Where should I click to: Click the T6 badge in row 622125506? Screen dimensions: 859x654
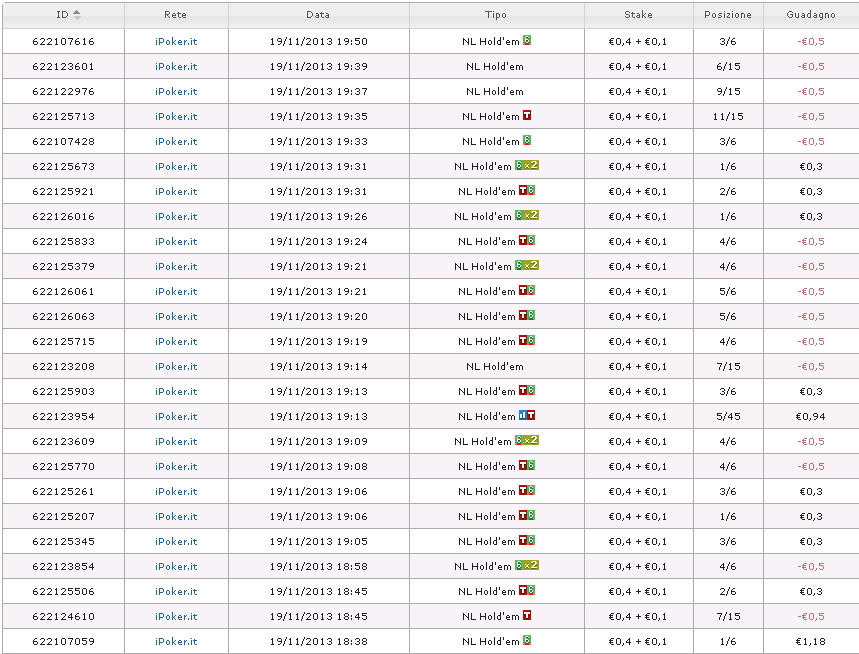pos(527,590)
